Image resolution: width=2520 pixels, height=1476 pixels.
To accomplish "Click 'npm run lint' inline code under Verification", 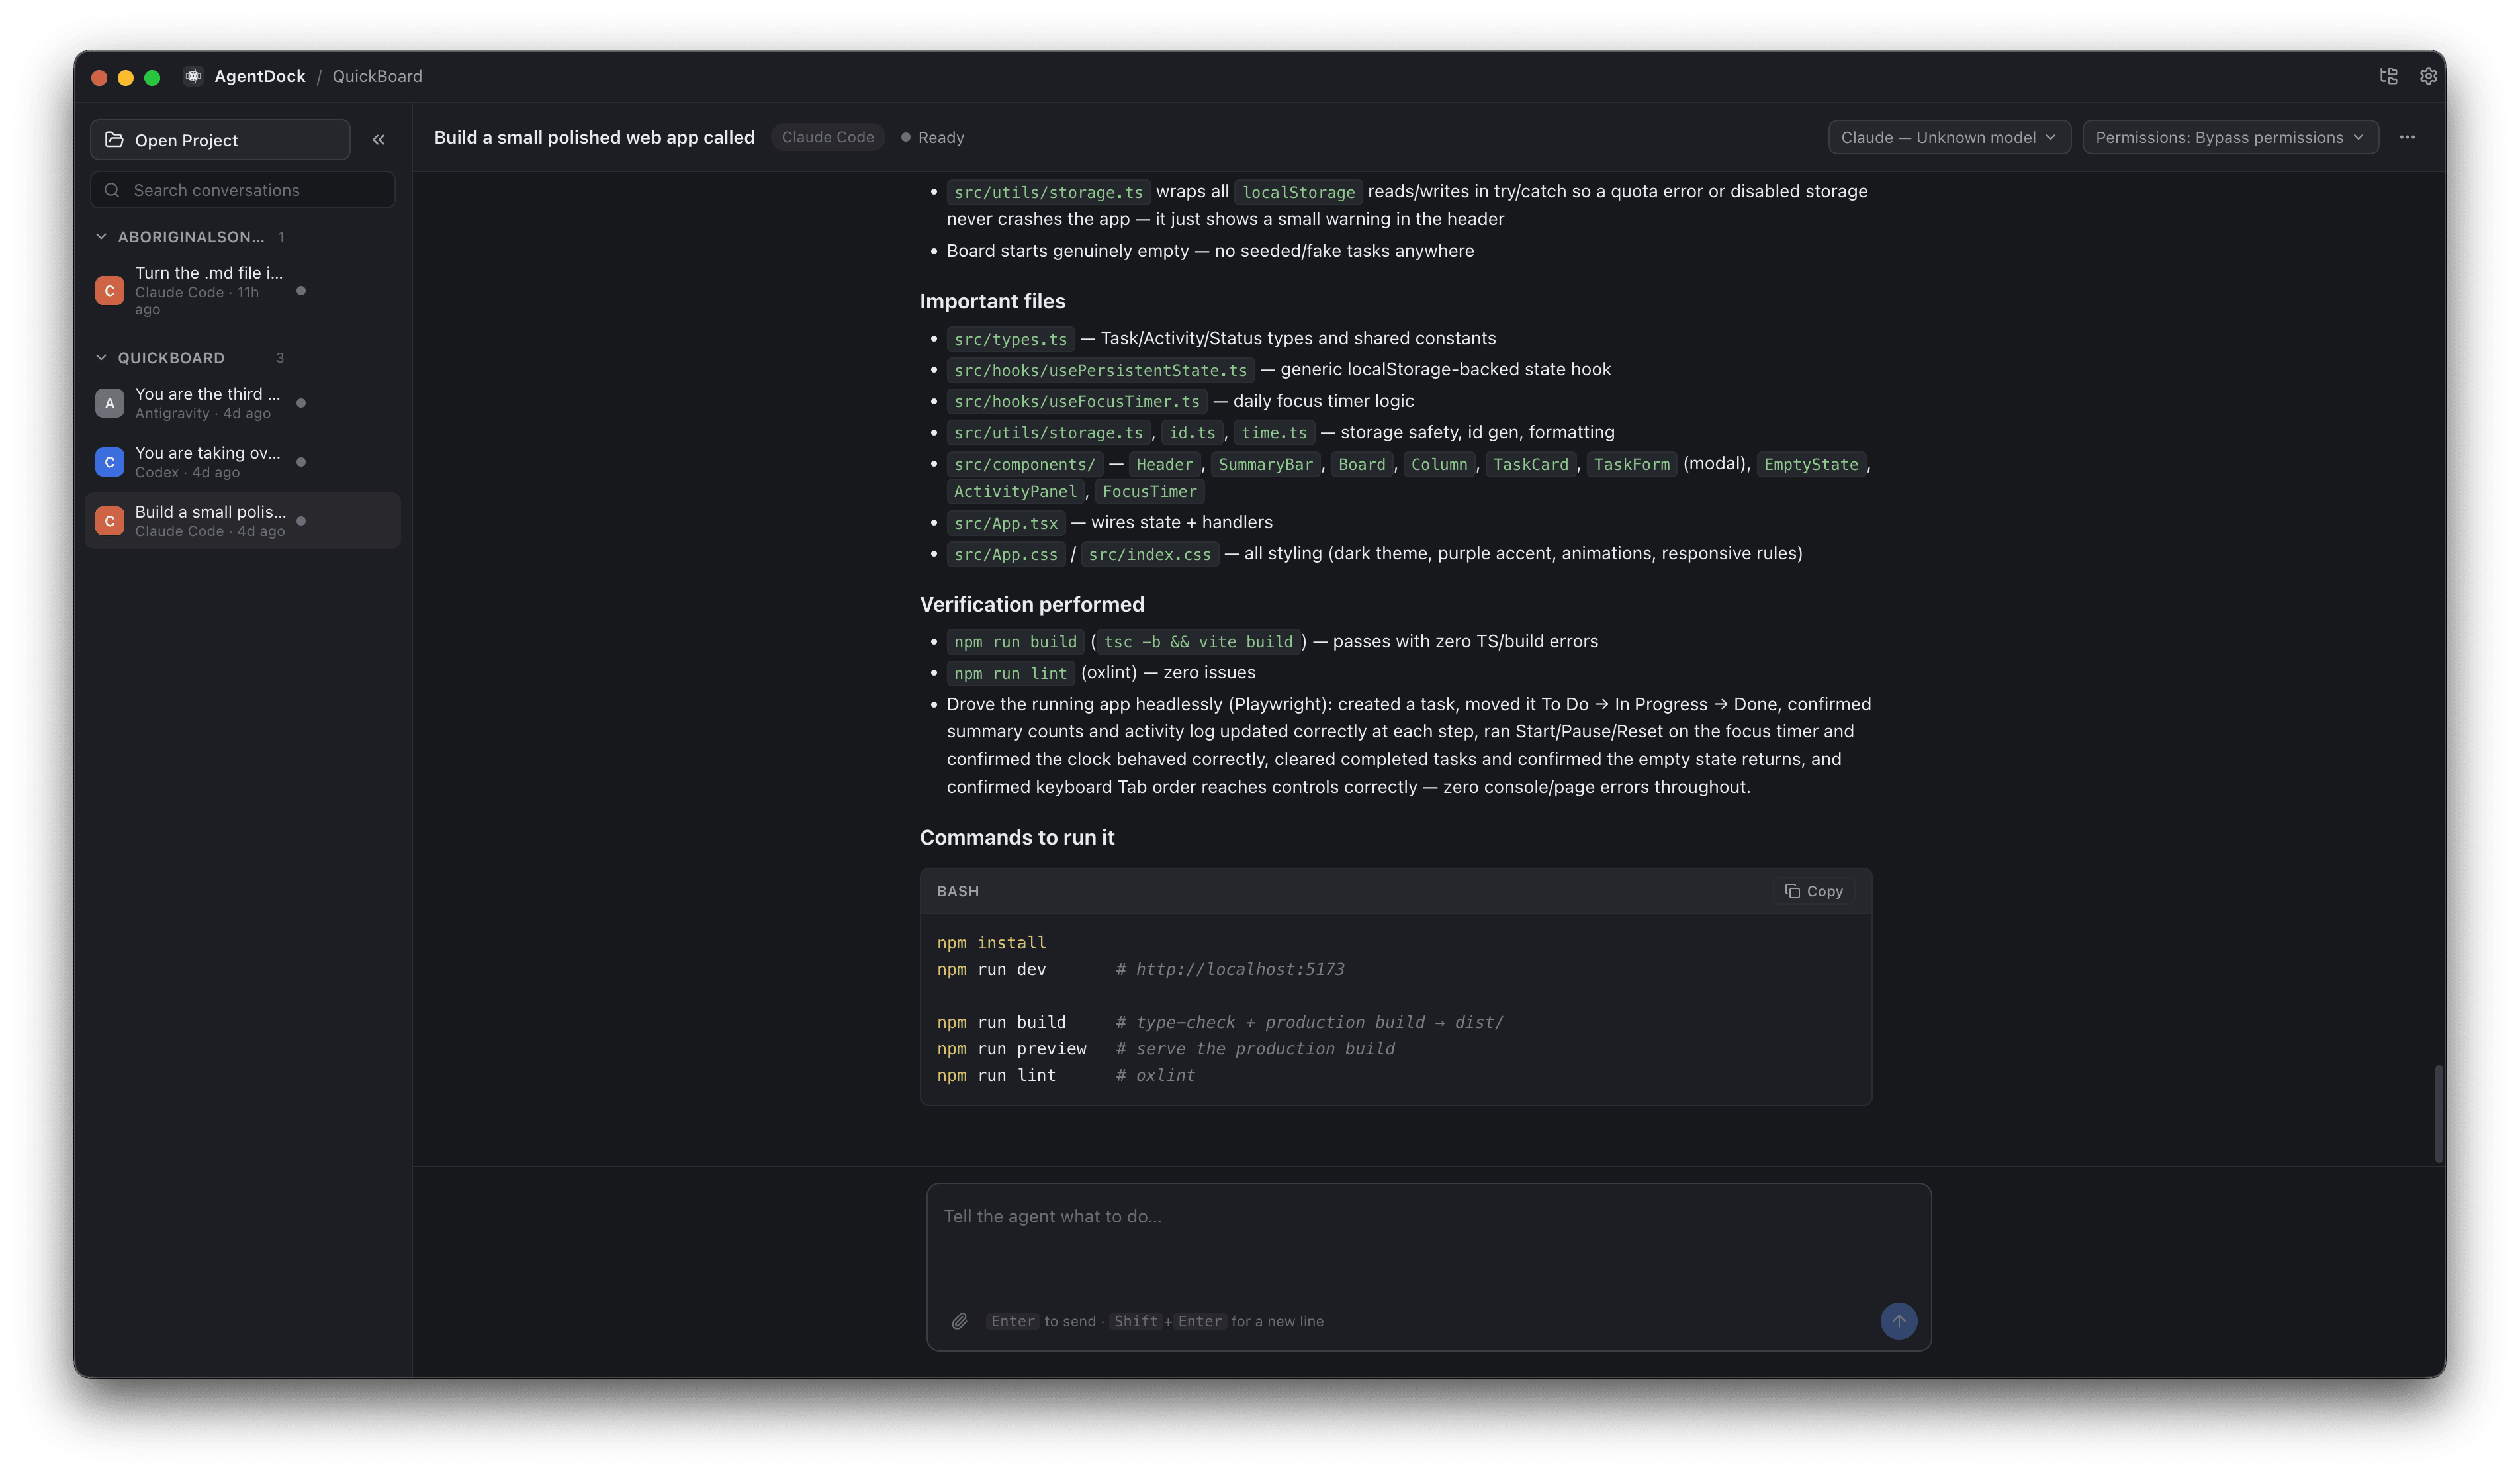I will coord(1010,673).
